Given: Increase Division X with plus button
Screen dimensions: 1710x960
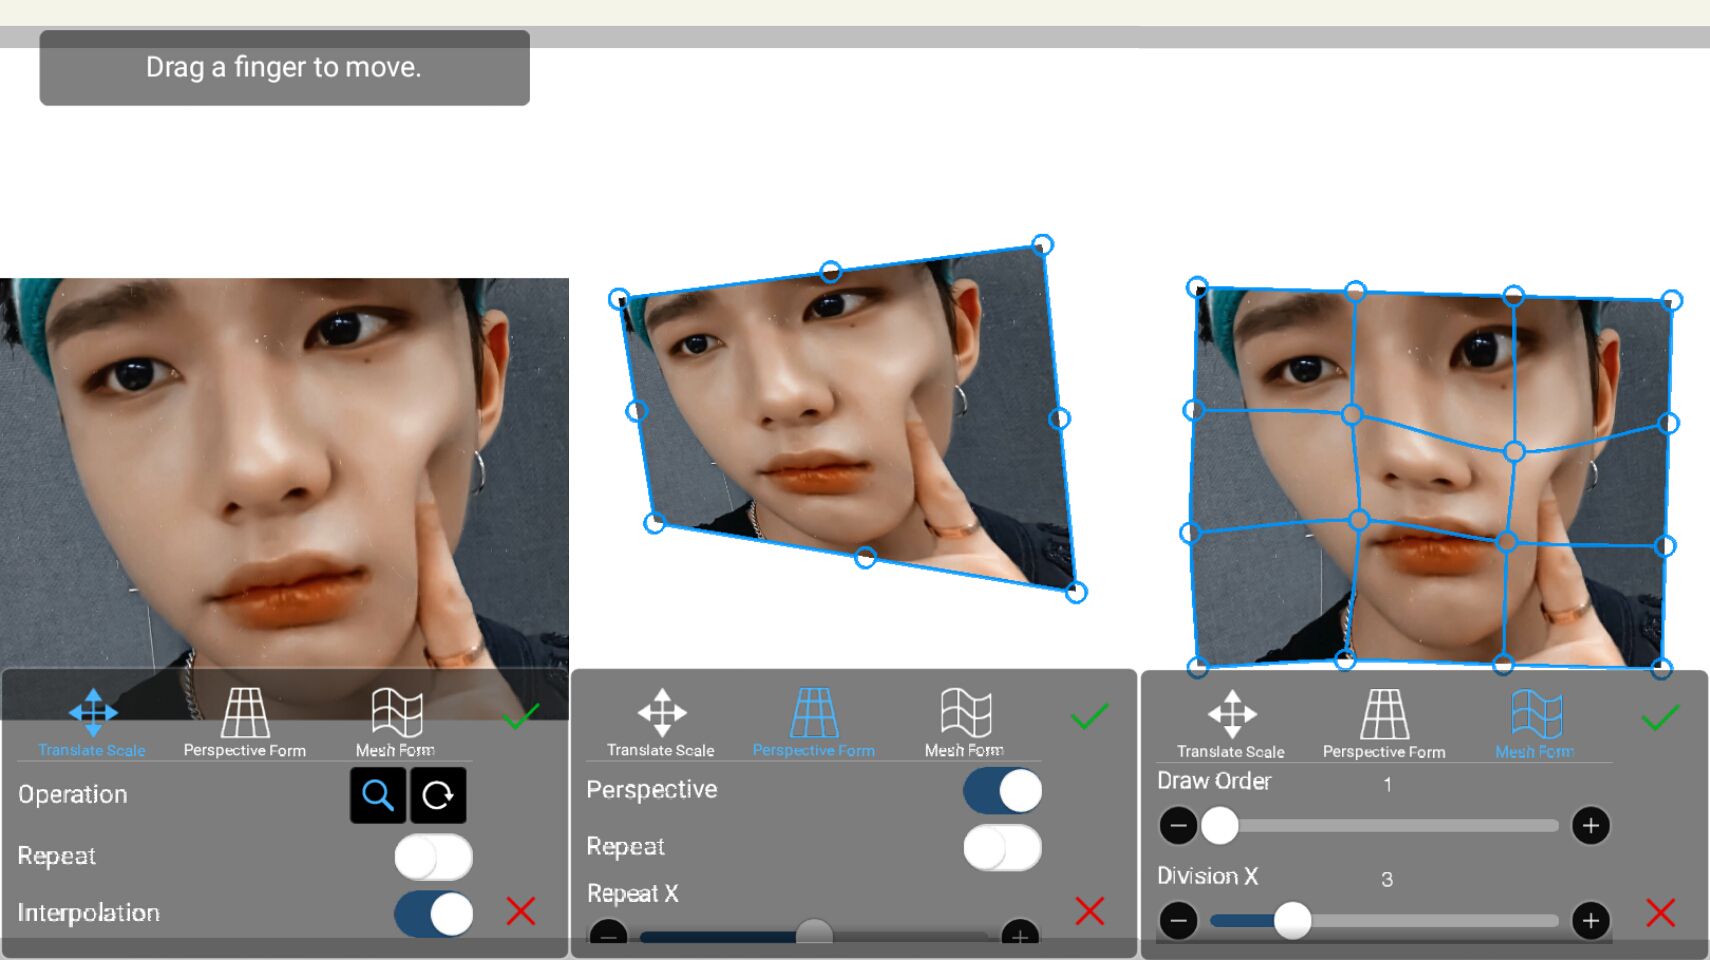Looking at the screenshot, I should [1591, 920].
